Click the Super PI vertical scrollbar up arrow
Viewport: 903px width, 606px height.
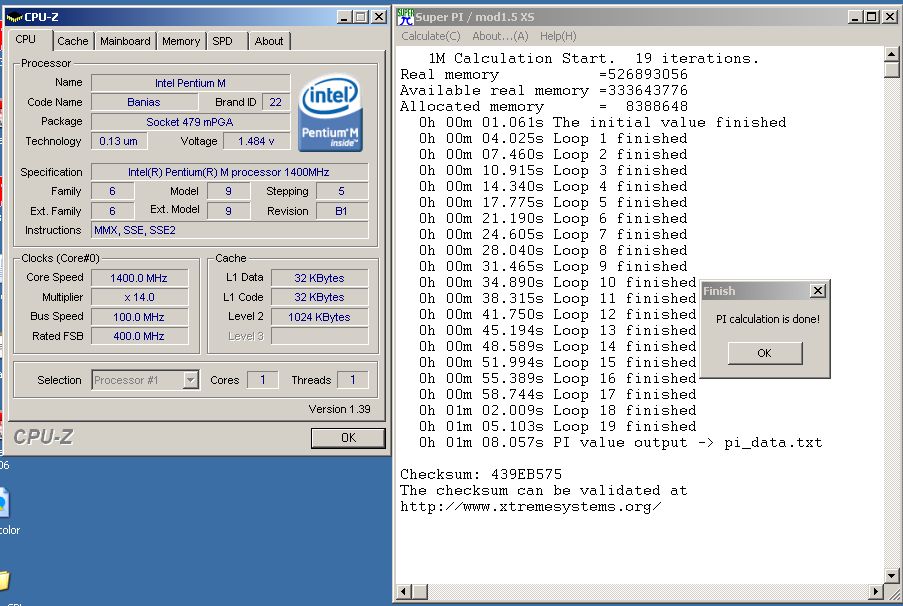tap(891, 54)
